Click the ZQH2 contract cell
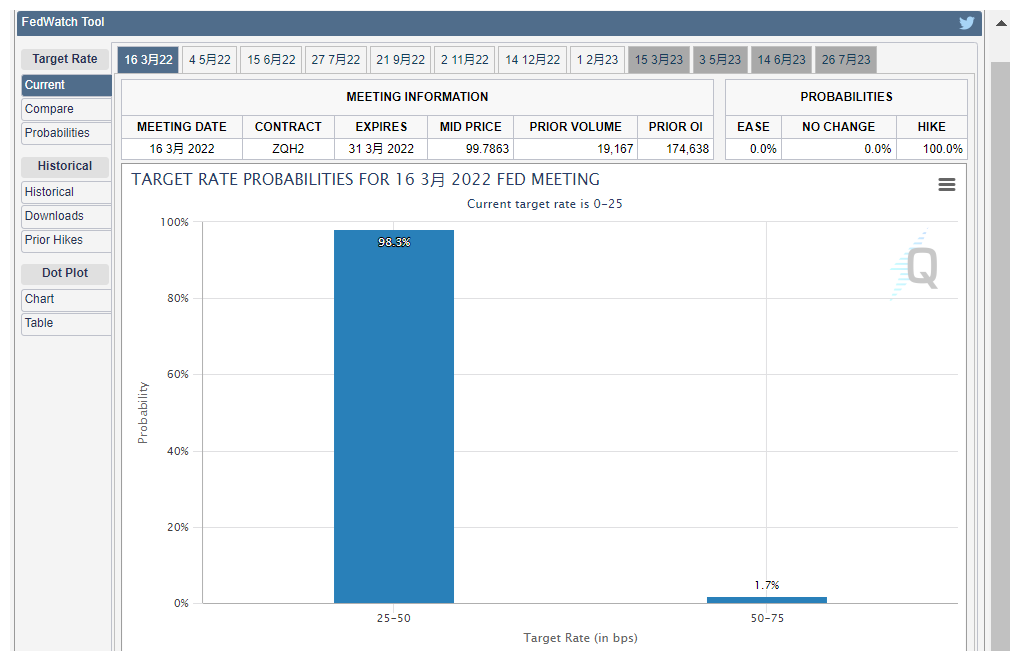 pyautogui.click(x=288, y=149)
